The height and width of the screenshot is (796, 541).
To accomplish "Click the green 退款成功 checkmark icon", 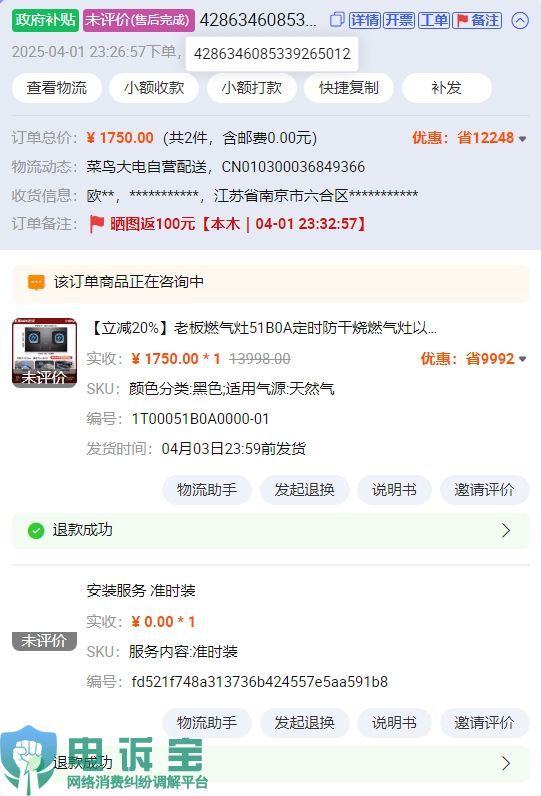I will tap(36, 530).
